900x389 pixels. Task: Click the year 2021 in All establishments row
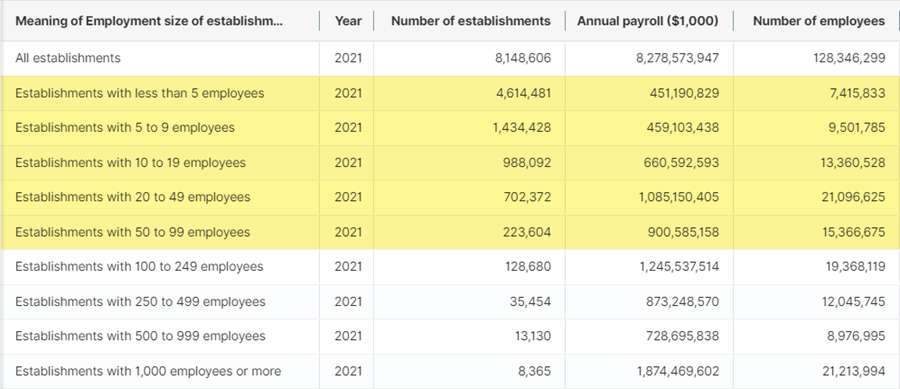coord(348,58)
